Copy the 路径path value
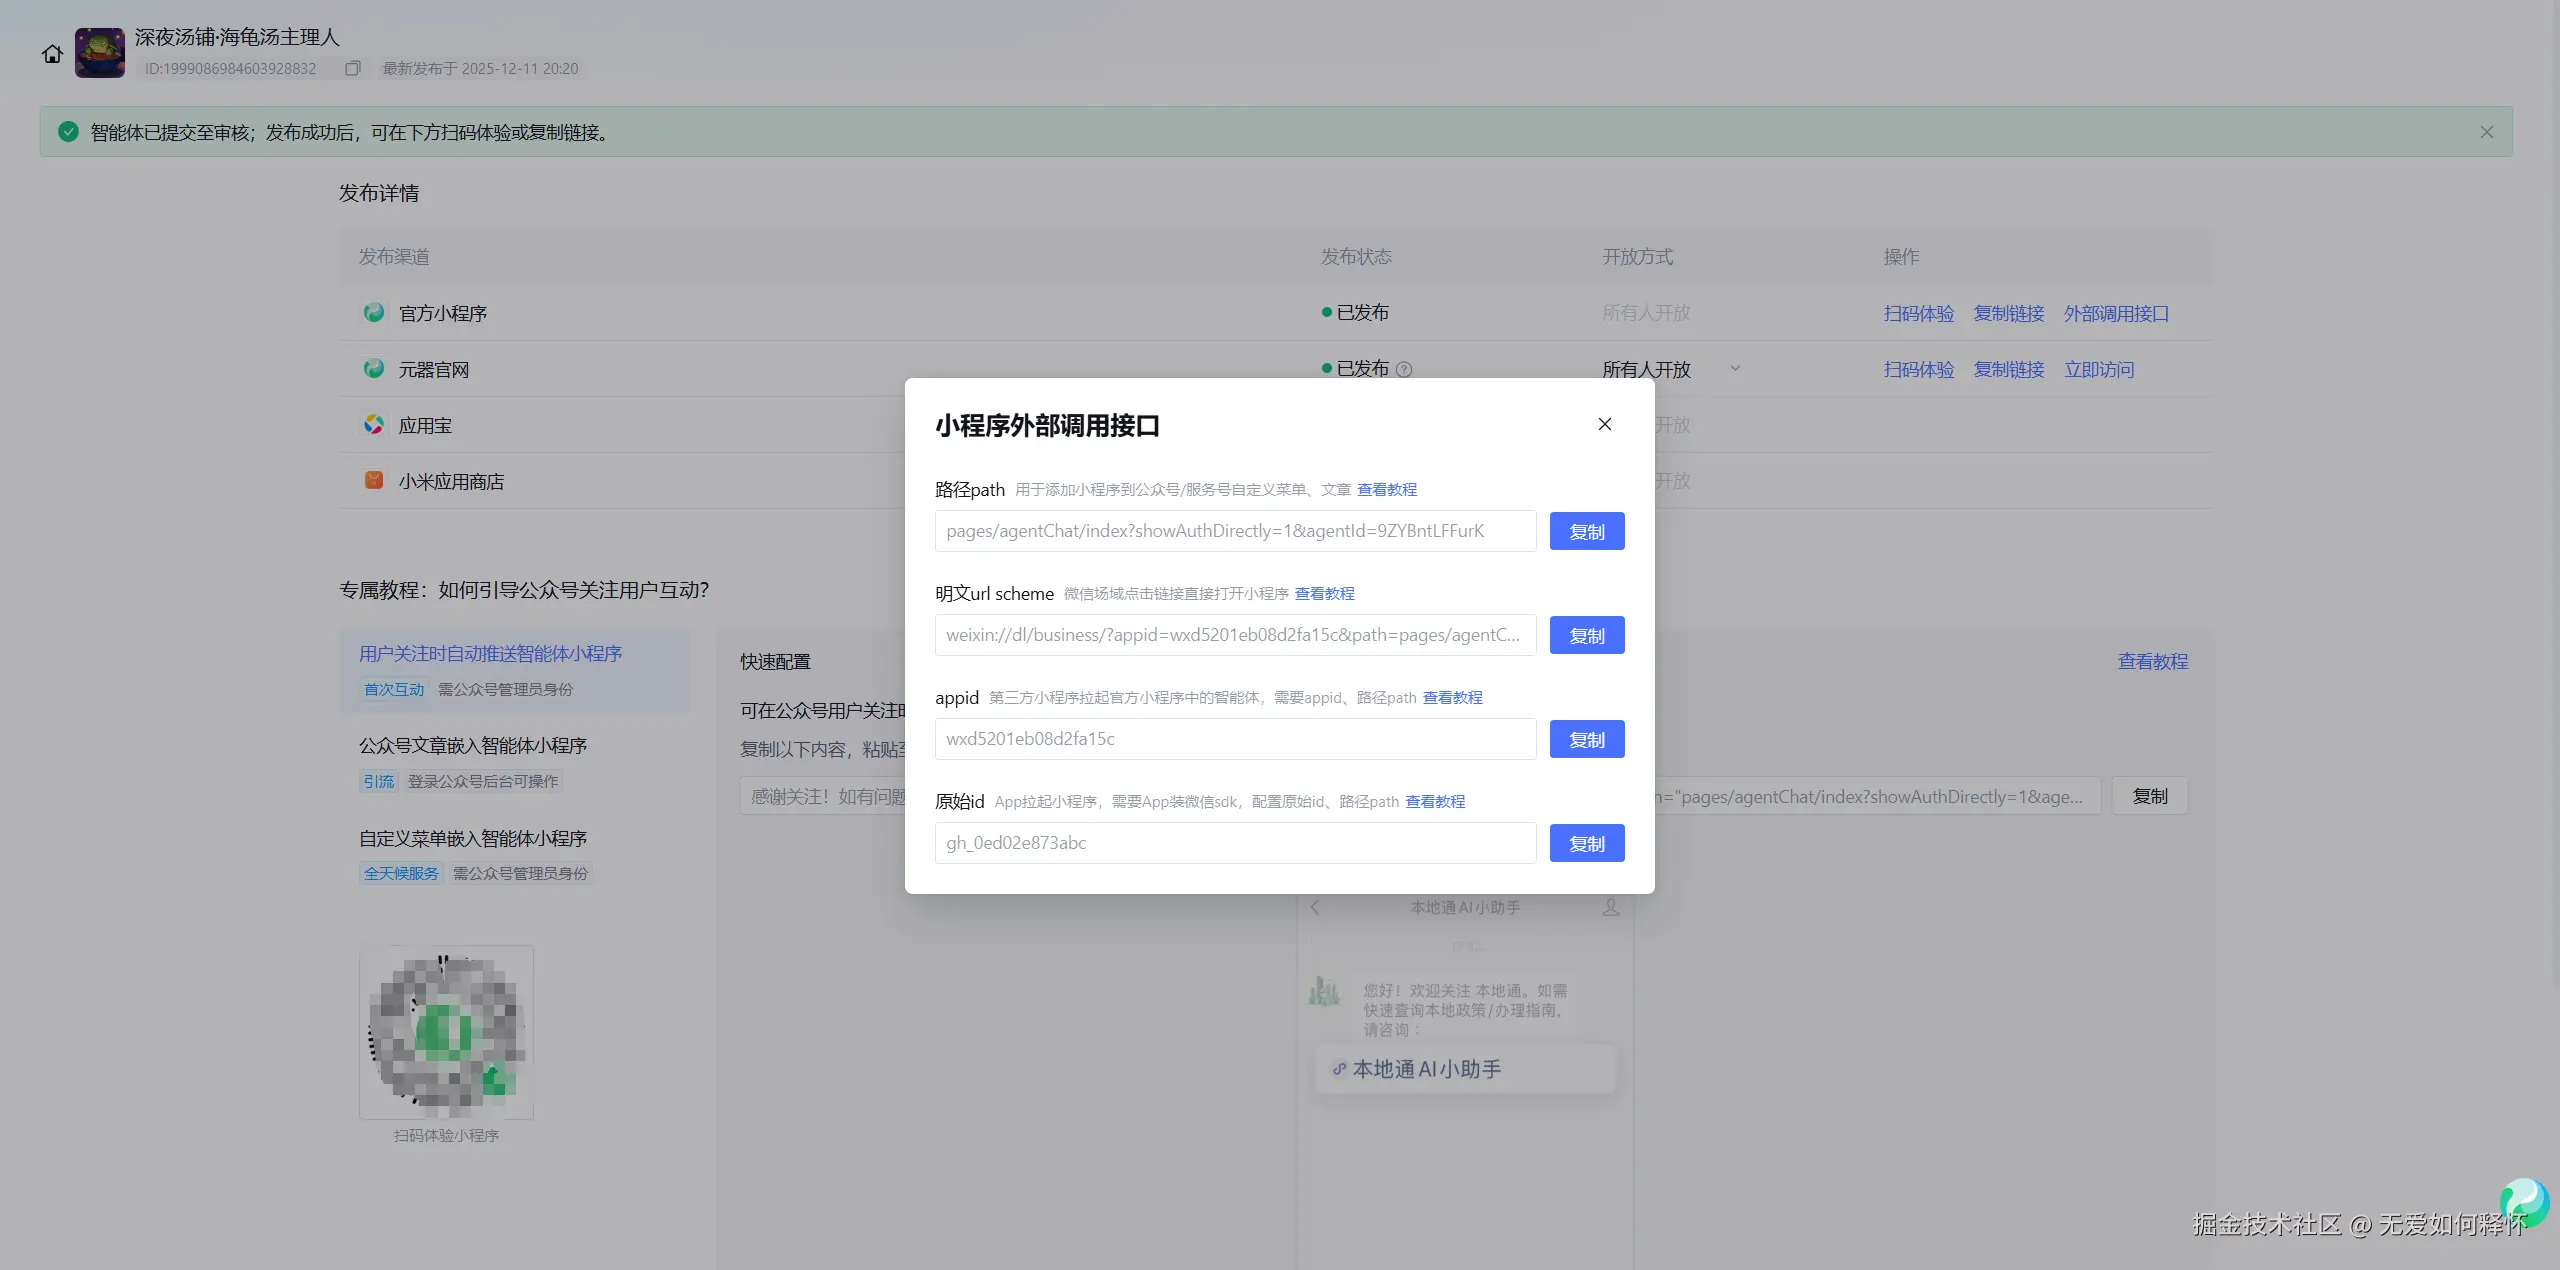2560x1270 pixels. [1586, 531]
